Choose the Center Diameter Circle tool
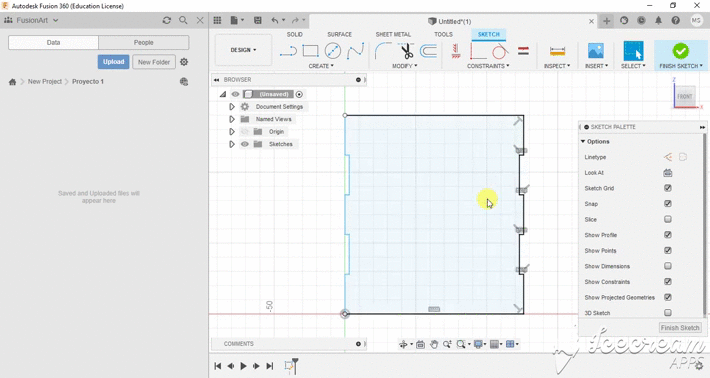 pos(333,51)
